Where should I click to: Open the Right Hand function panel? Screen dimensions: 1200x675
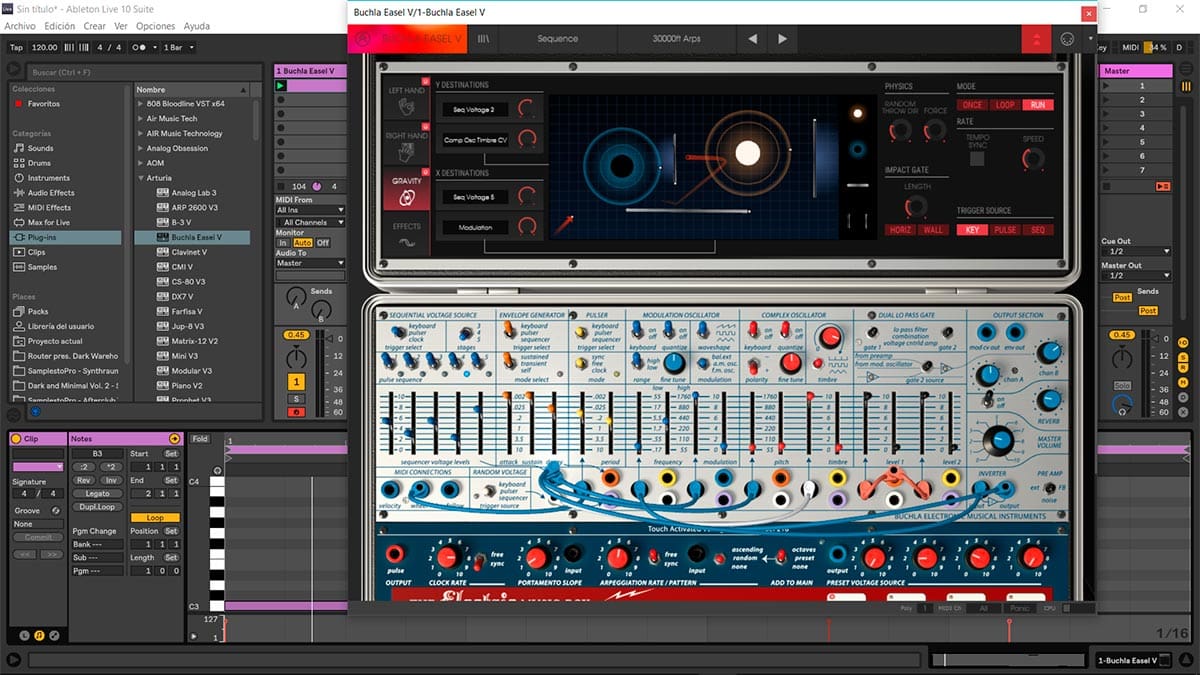click(x=406, y=143)
